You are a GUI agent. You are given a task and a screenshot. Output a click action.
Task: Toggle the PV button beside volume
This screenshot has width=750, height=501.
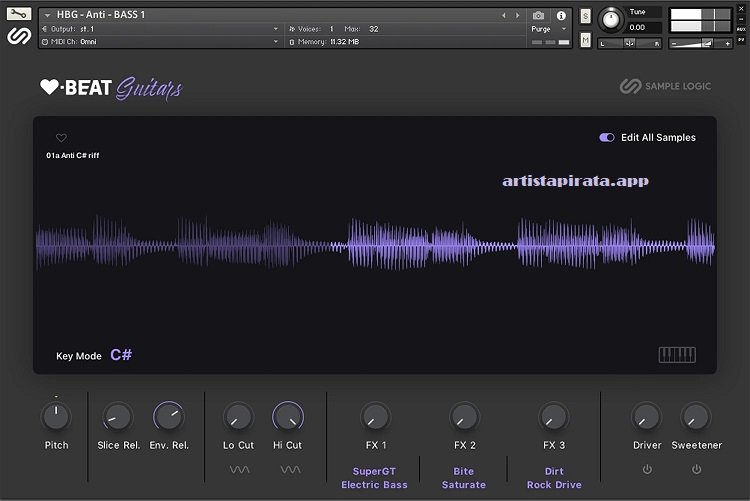(741, 40)
